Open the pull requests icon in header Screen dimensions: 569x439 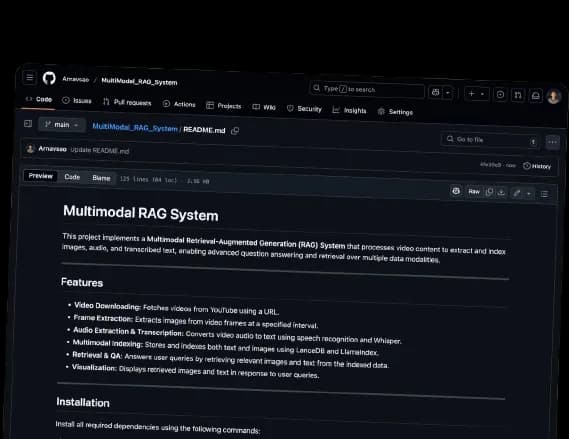(518, 95)
